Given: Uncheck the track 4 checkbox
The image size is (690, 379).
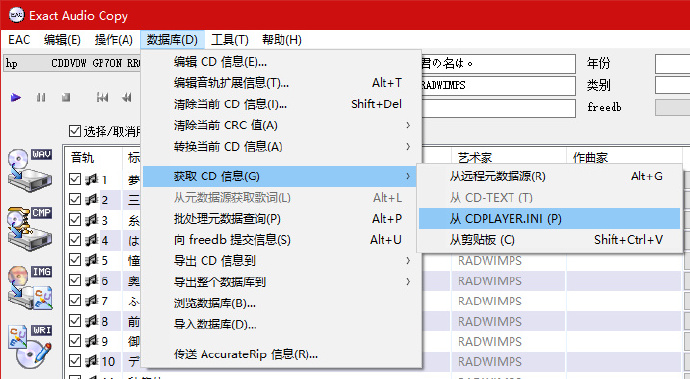Looking at the screenshot, I should [x=75, y=240].
